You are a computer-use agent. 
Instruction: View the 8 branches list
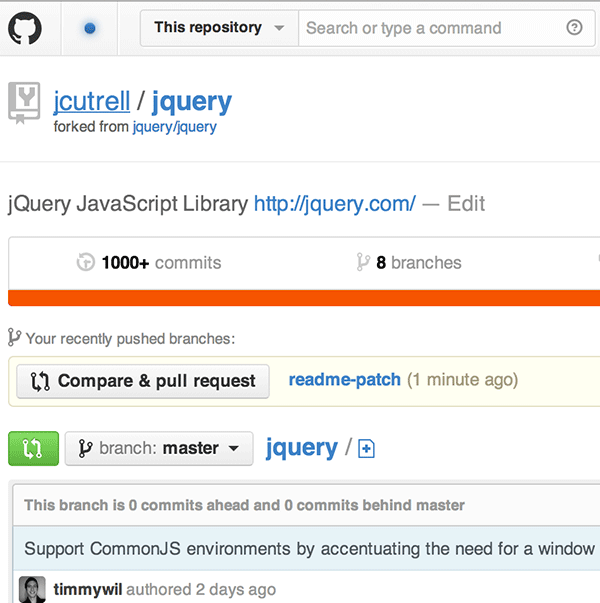point(418,263)
